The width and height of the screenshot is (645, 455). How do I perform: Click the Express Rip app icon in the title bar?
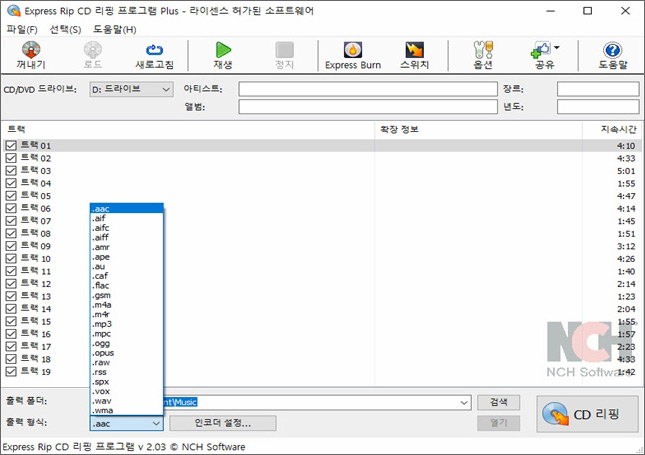(14, 11)
